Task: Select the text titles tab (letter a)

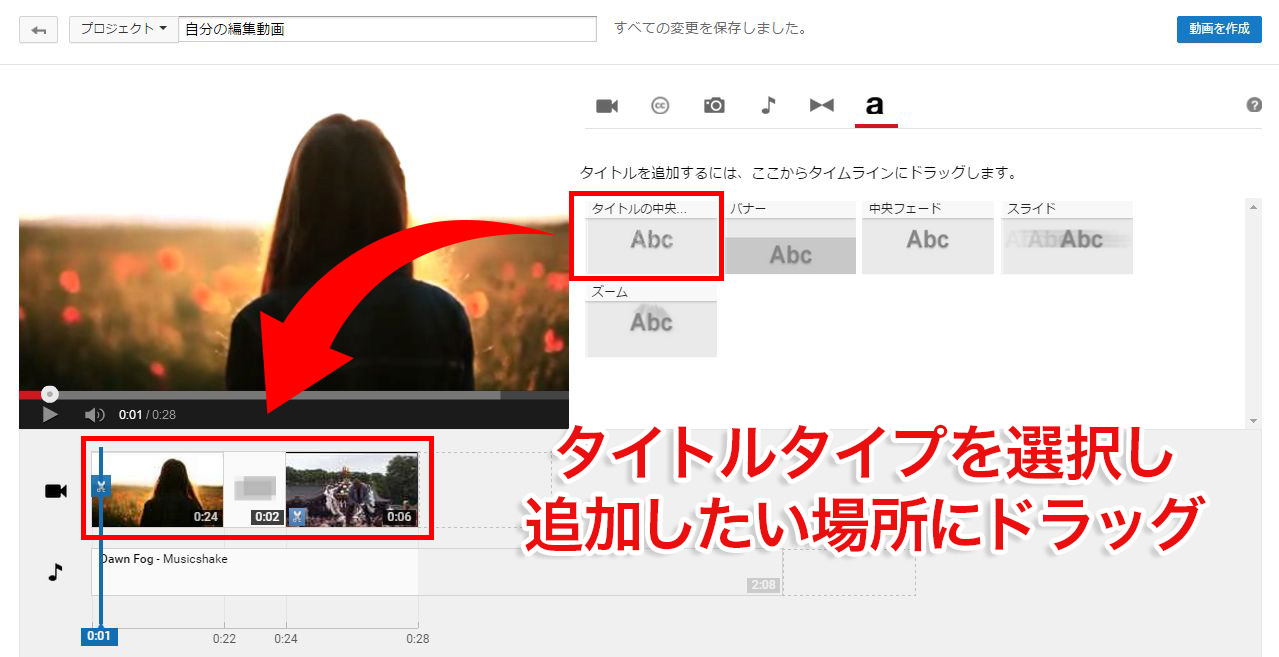Action: click(875, 106)
